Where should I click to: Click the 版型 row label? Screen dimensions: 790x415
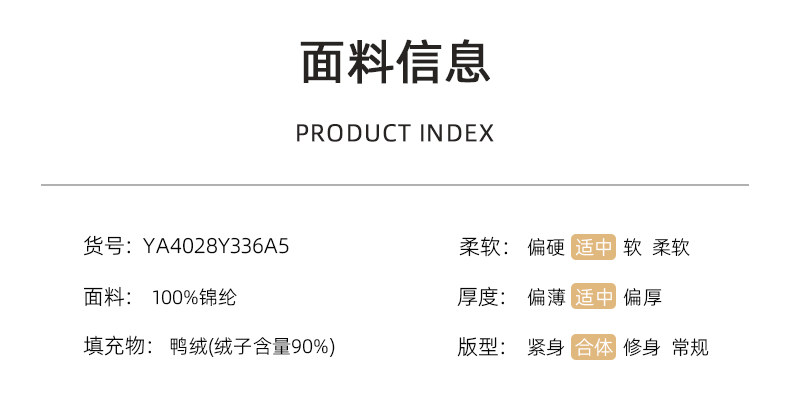pos(479,347)
